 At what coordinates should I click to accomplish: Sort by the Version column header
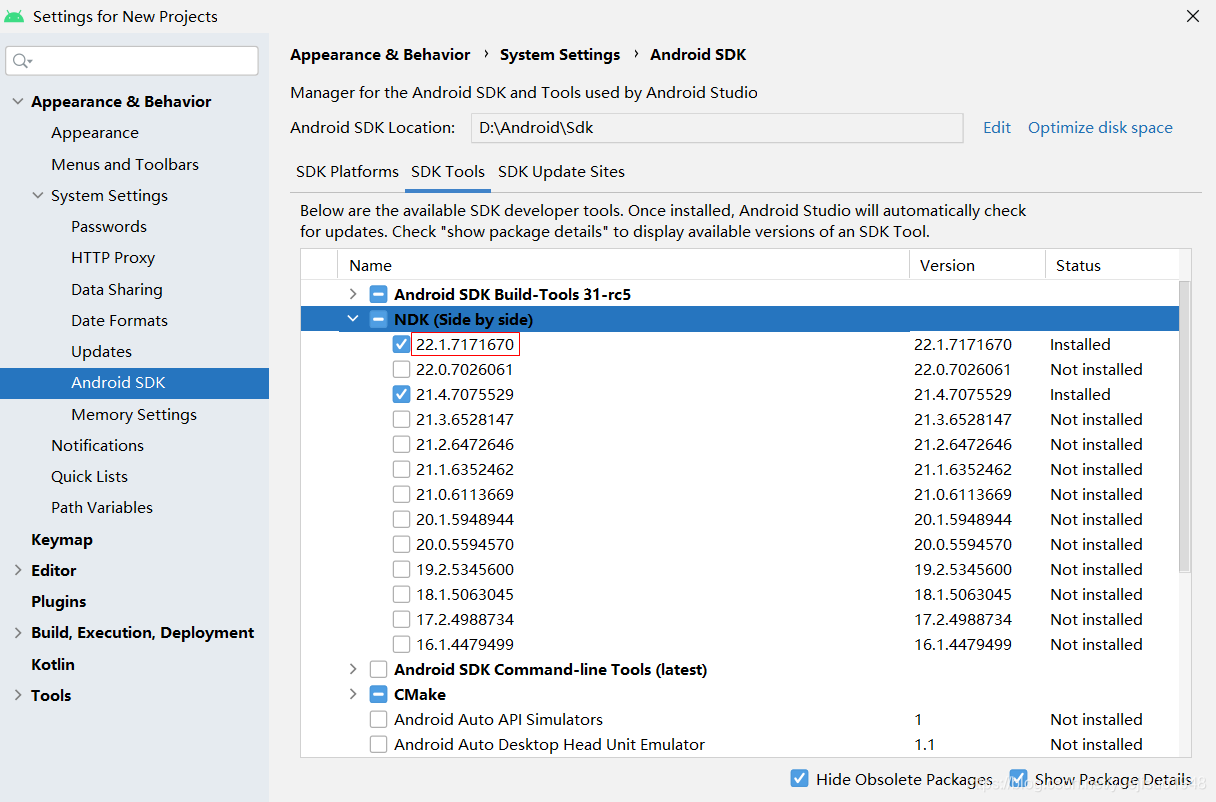(977, 265)
